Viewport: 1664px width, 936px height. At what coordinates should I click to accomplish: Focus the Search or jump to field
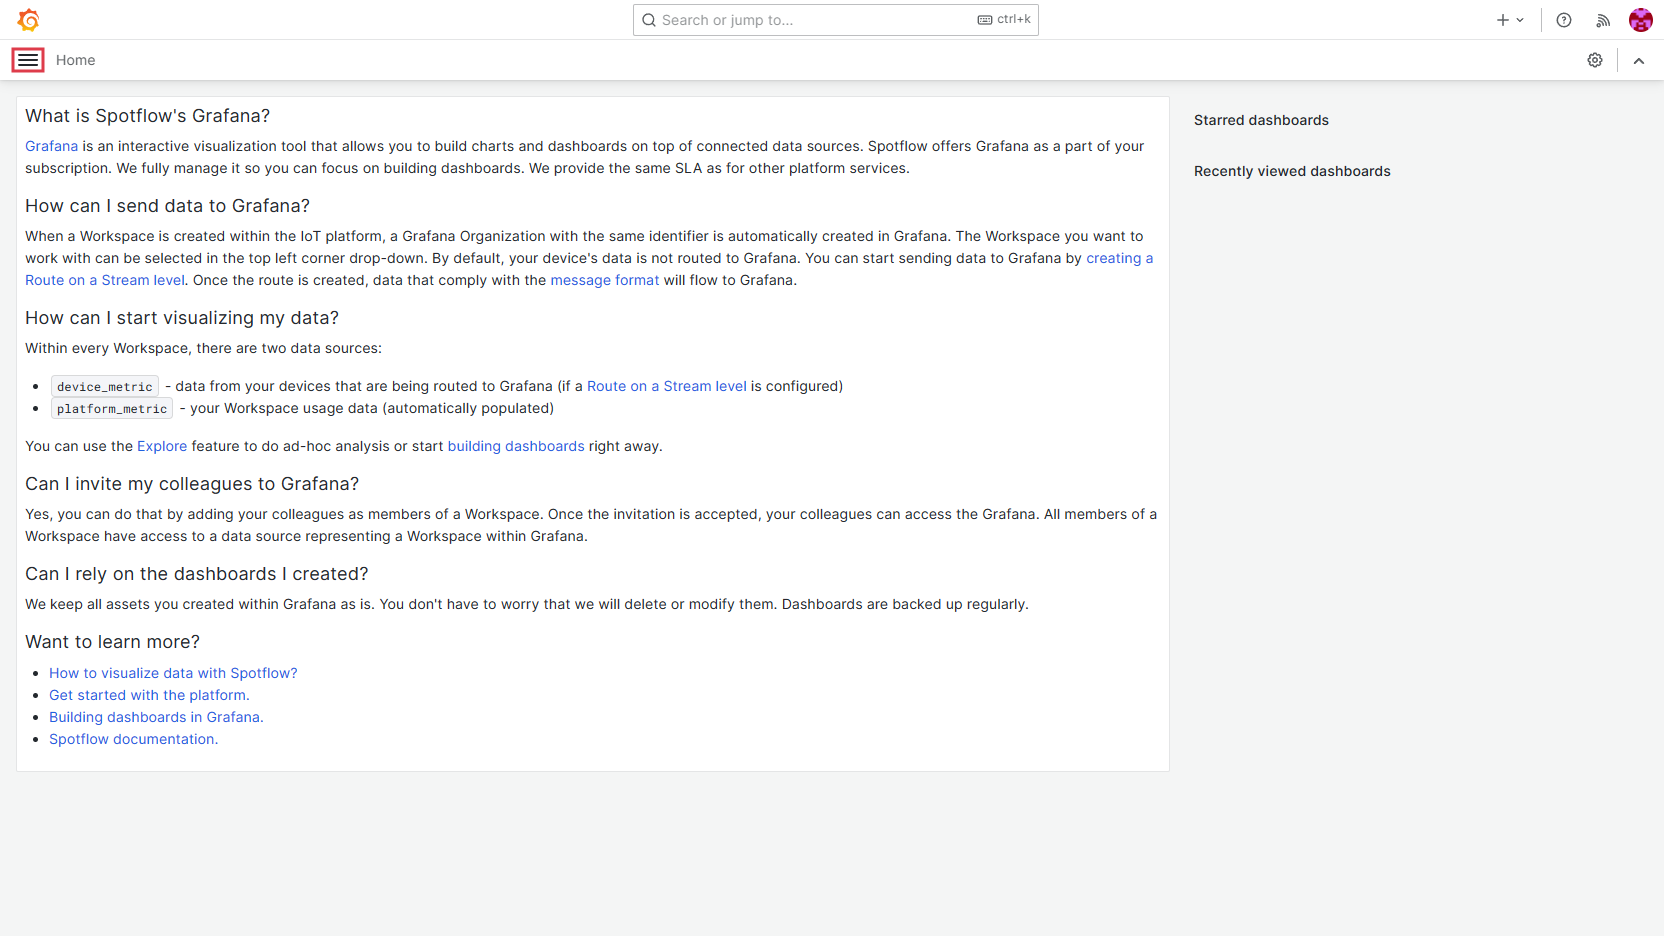[835, 20]
